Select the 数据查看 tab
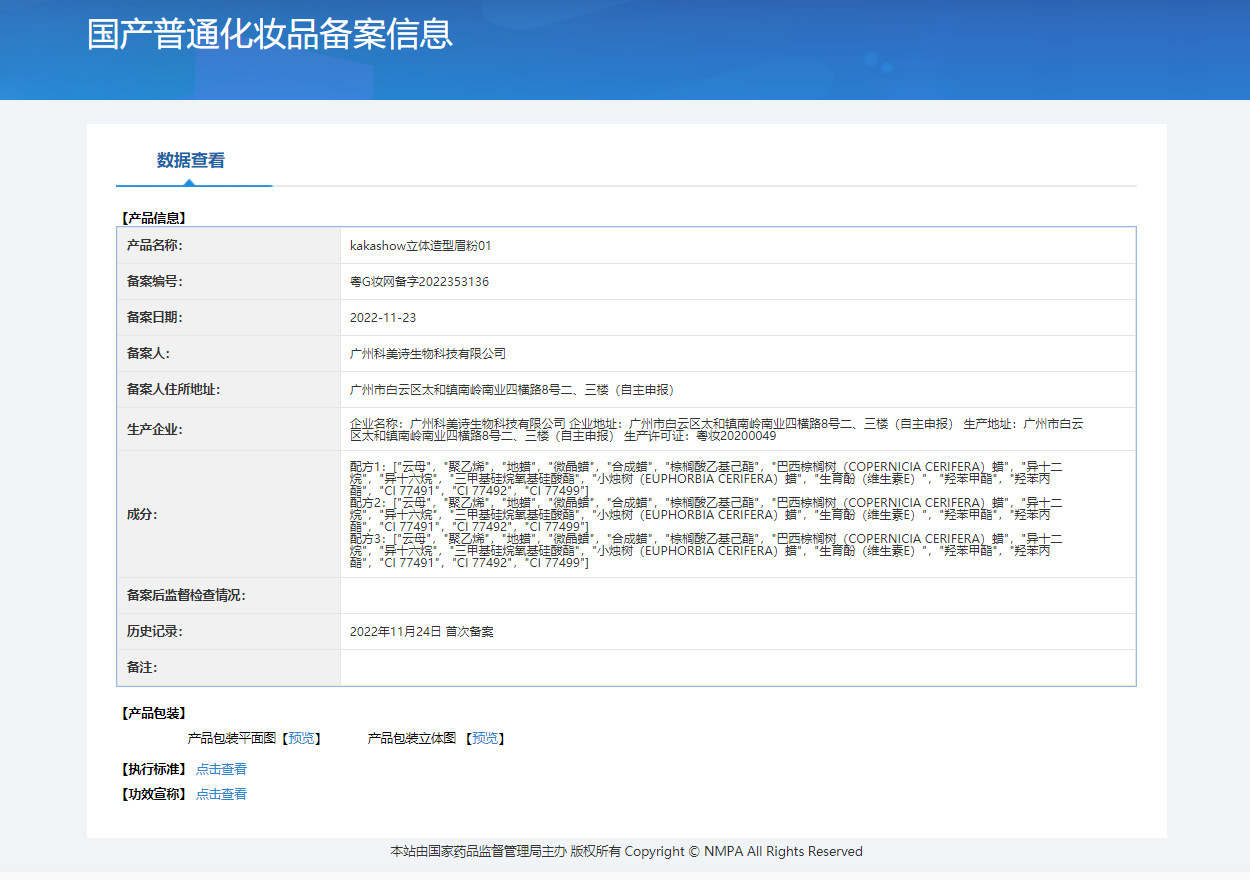 (191, 161)
